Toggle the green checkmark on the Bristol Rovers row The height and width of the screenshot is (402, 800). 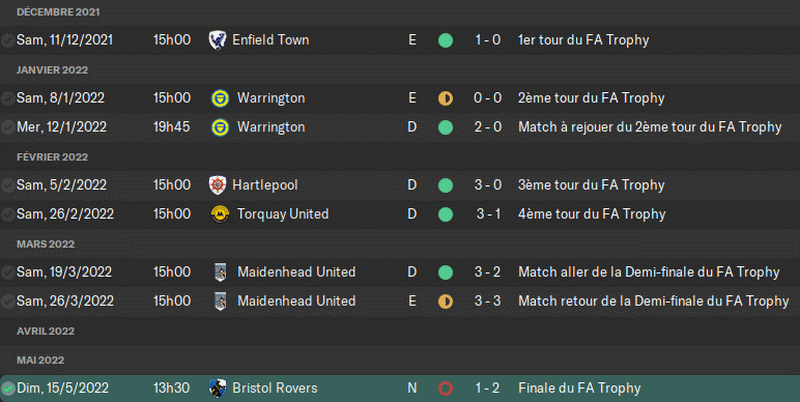8,388
